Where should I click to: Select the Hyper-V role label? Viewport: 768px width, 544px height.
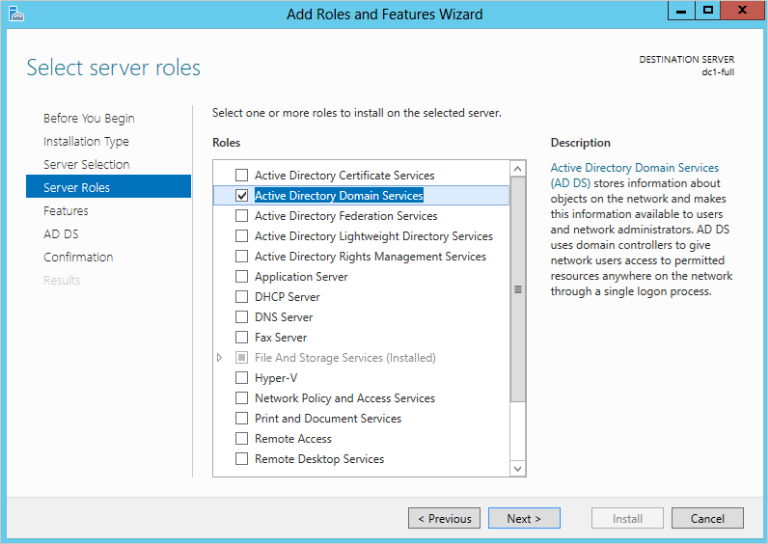pos(276,378)
